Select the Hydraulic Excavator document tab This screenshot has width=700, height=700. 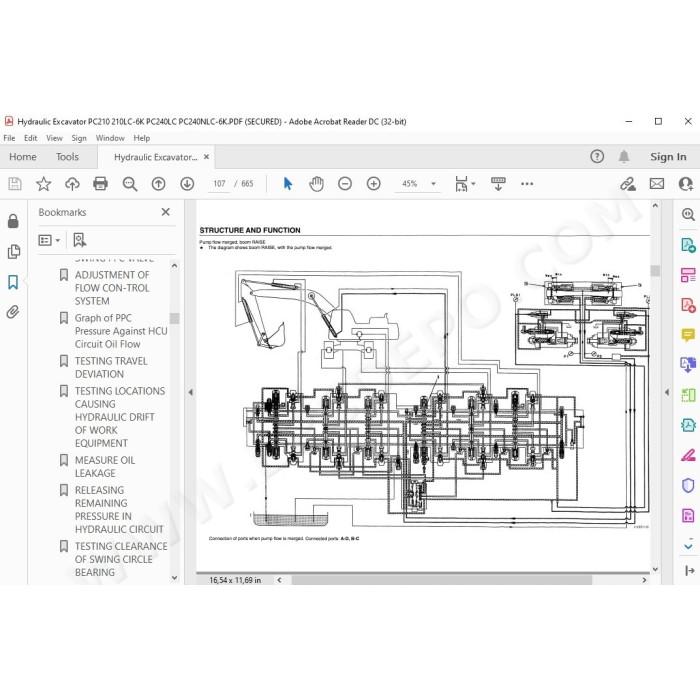[x=155, y=157]
